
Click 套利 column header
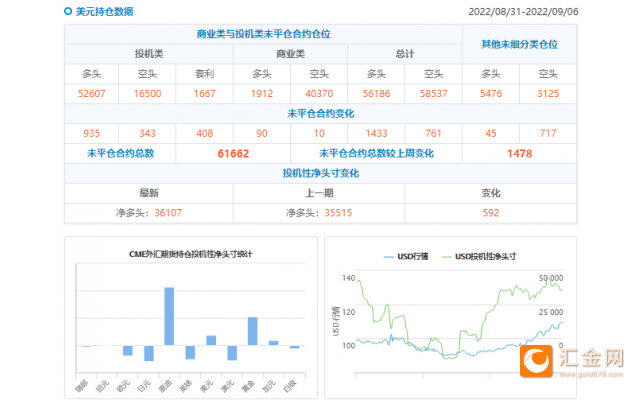[x=204, y=74]
